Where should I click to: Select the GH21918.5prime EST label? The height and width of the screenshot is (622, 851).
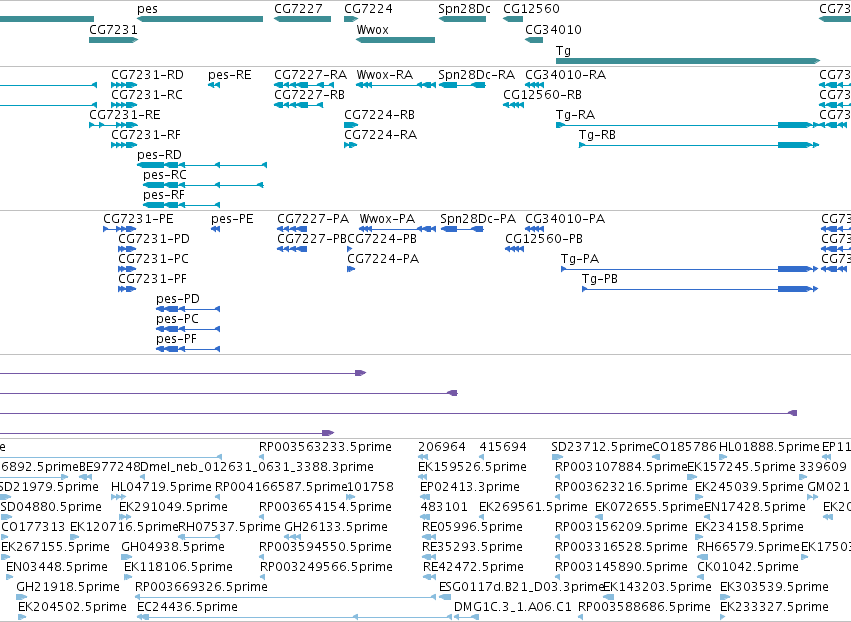coord(68,587)
